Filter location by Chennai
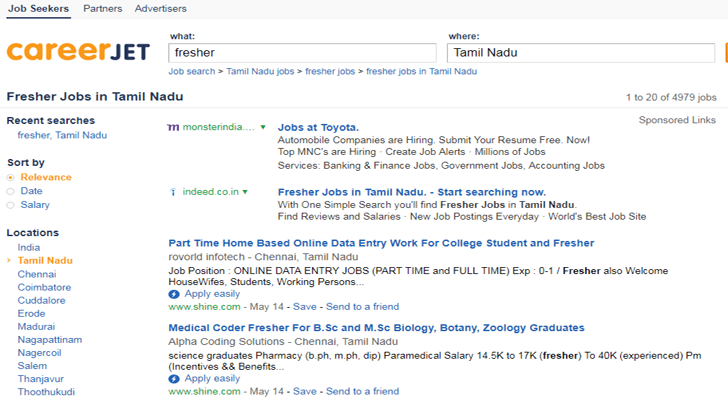 pos(37,274)
